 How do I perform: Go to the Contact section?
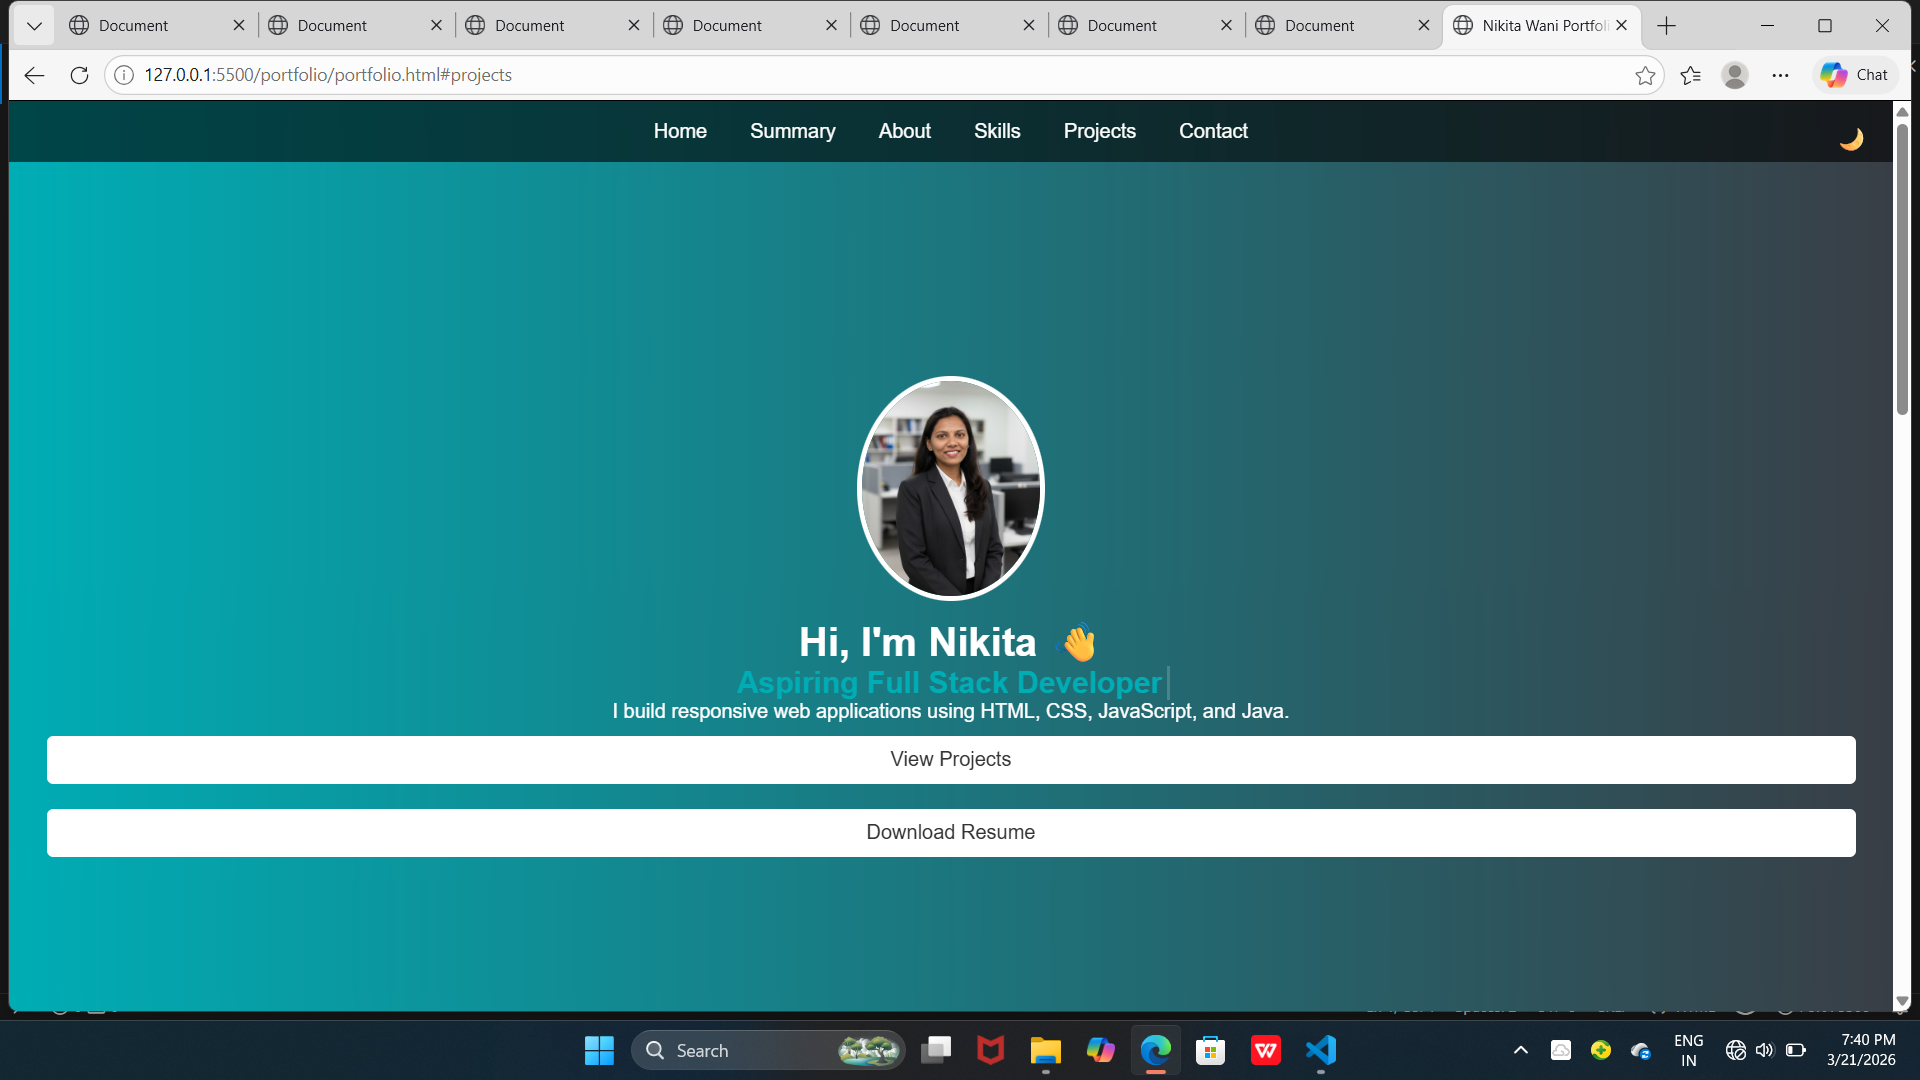1213,131
